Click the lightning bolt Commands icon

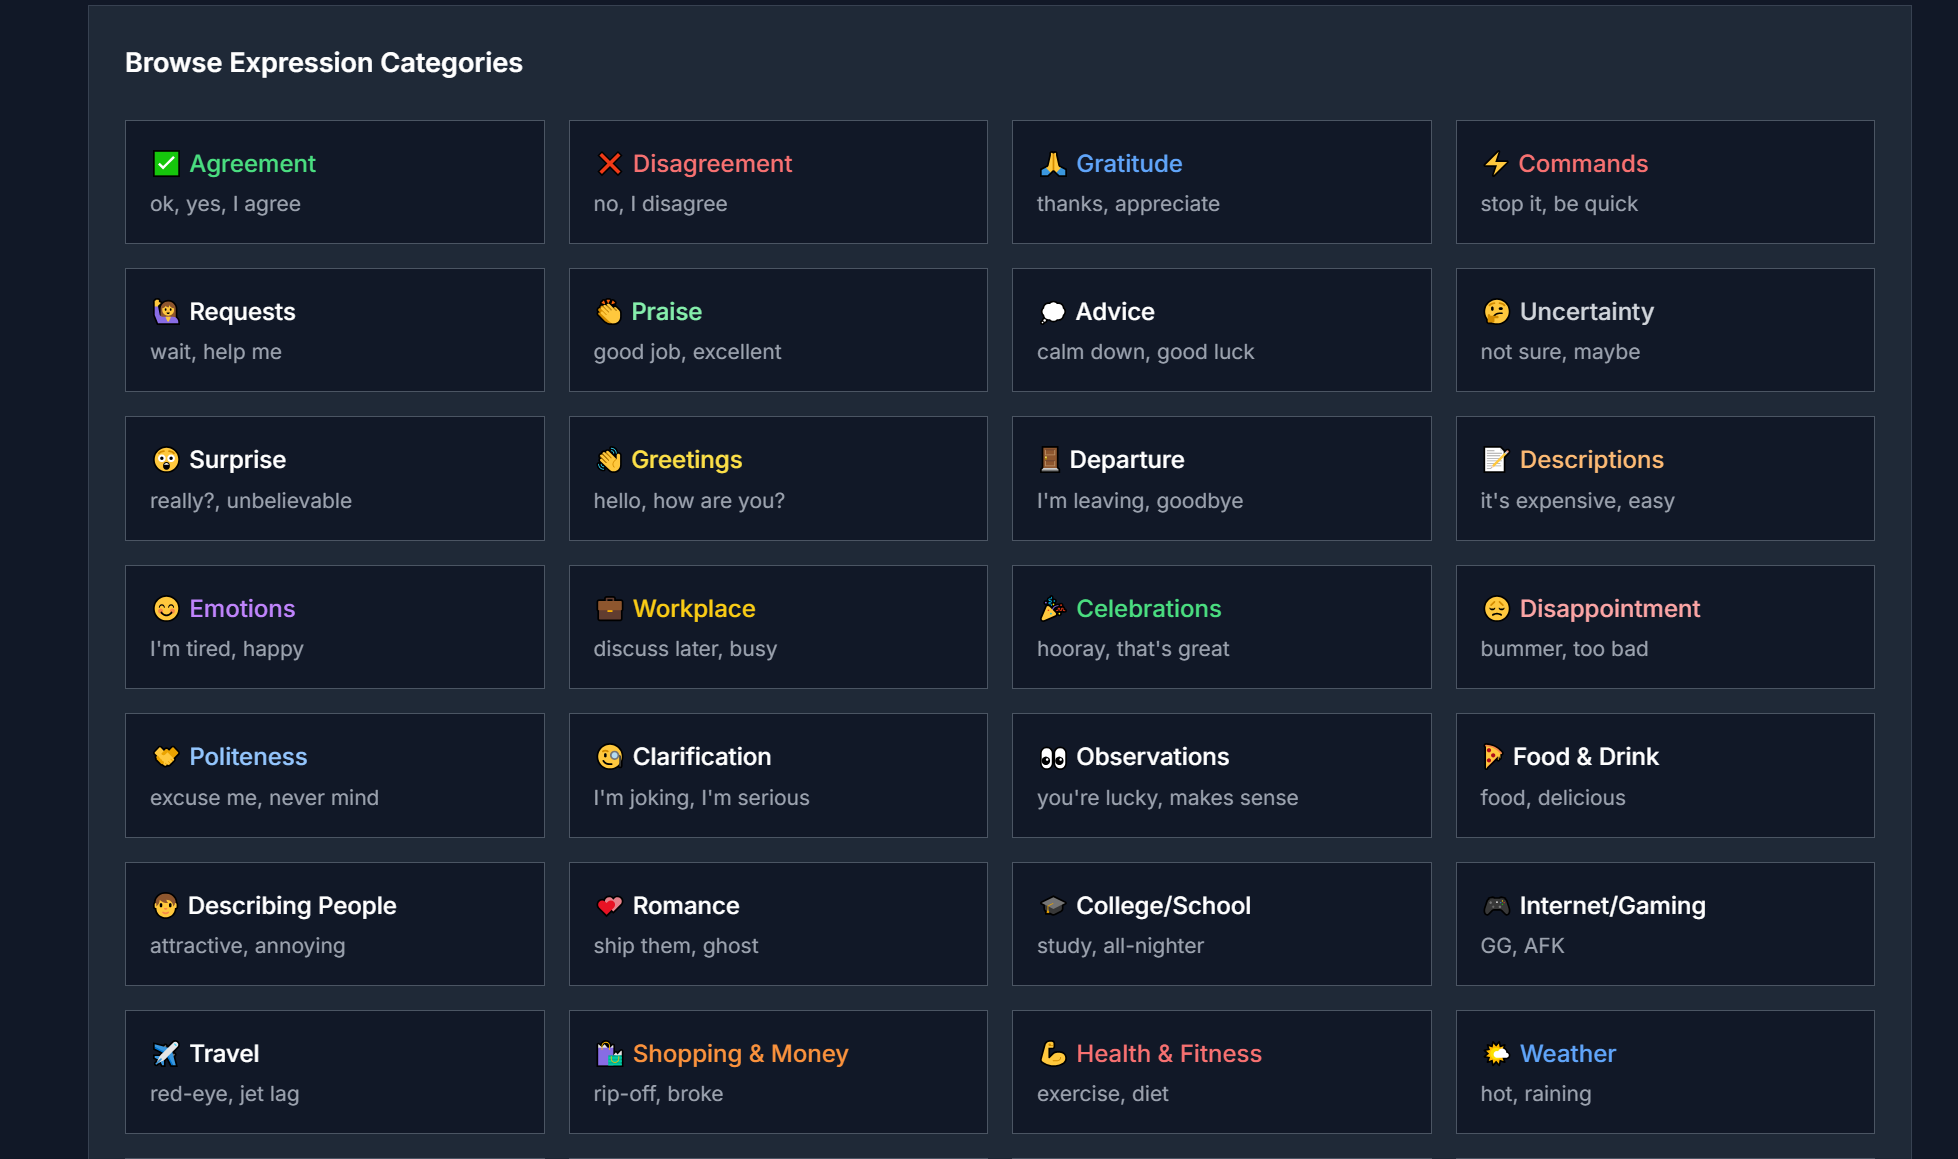click(x=1495, y=163)
